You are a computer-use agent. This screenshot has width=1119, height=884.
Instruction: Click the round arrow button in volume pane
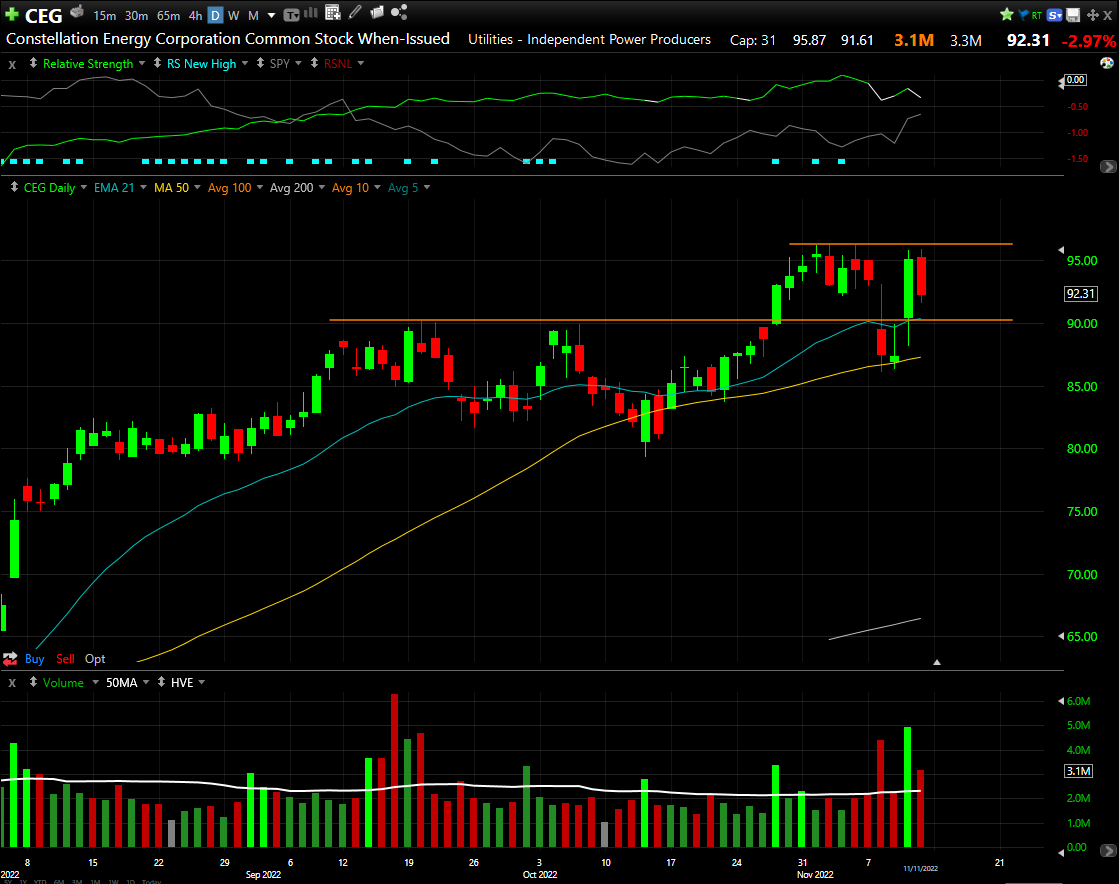pos(1108,850)
